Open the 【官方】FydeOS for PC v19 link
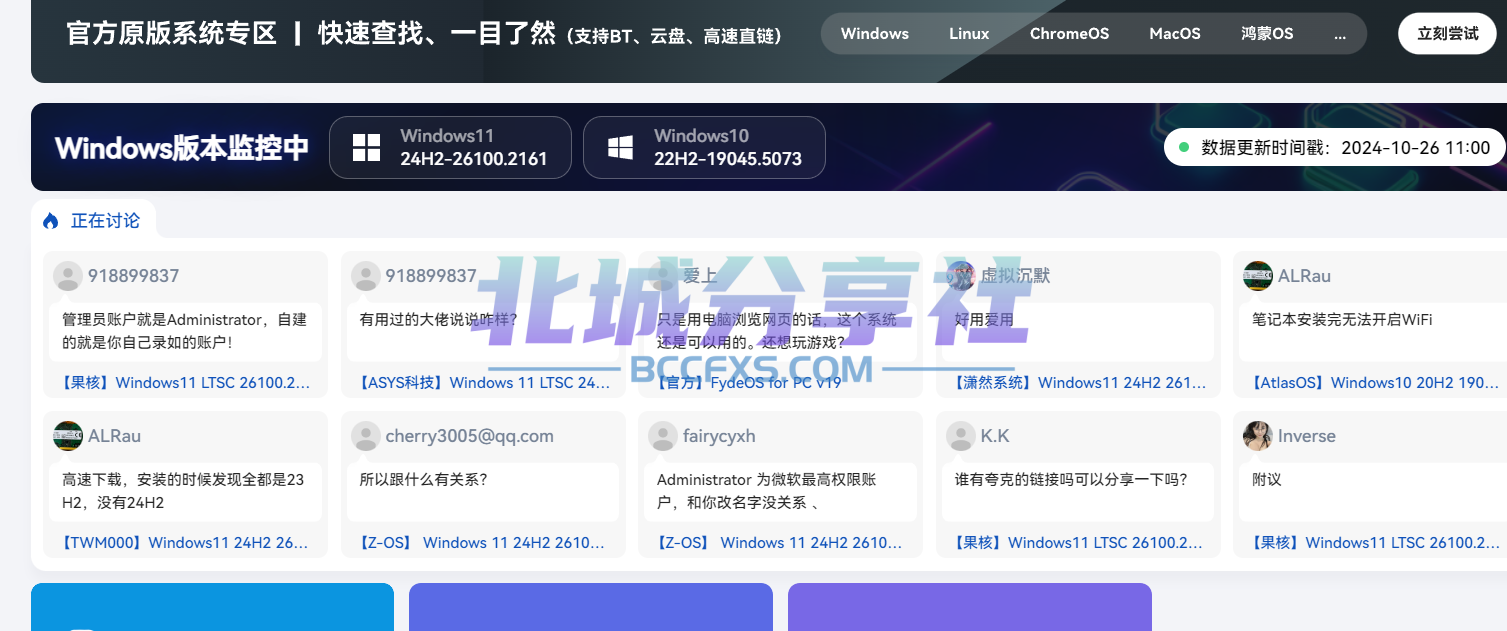The width and height of the screenshot is (1507, 631). click(x=749, y=383)
